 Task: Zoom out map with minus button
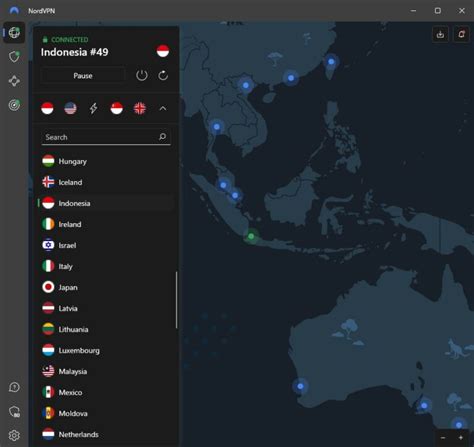[x=443, y=438]
